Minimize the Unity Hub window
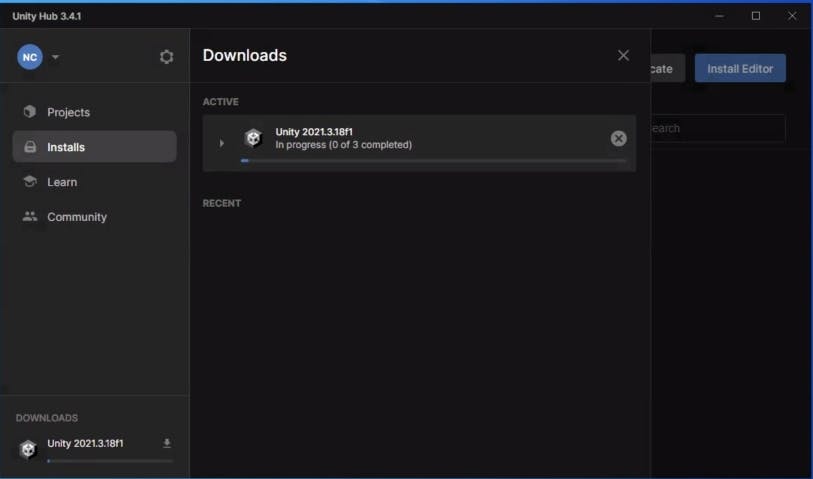The image size is (813, 479). pyautogui.click(x=719, y=16)
